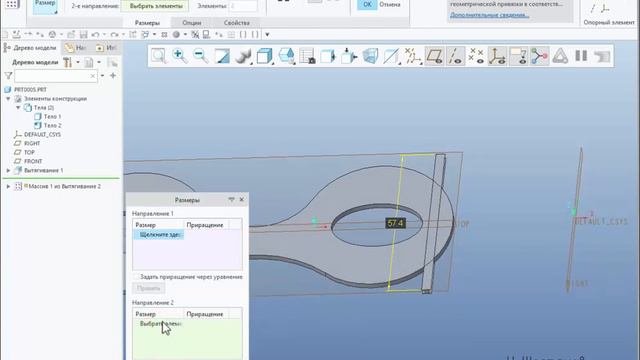The height and width of the screenshot is (360, 640).
Task: Open the Размеры tab
Action: pos(147,23)
